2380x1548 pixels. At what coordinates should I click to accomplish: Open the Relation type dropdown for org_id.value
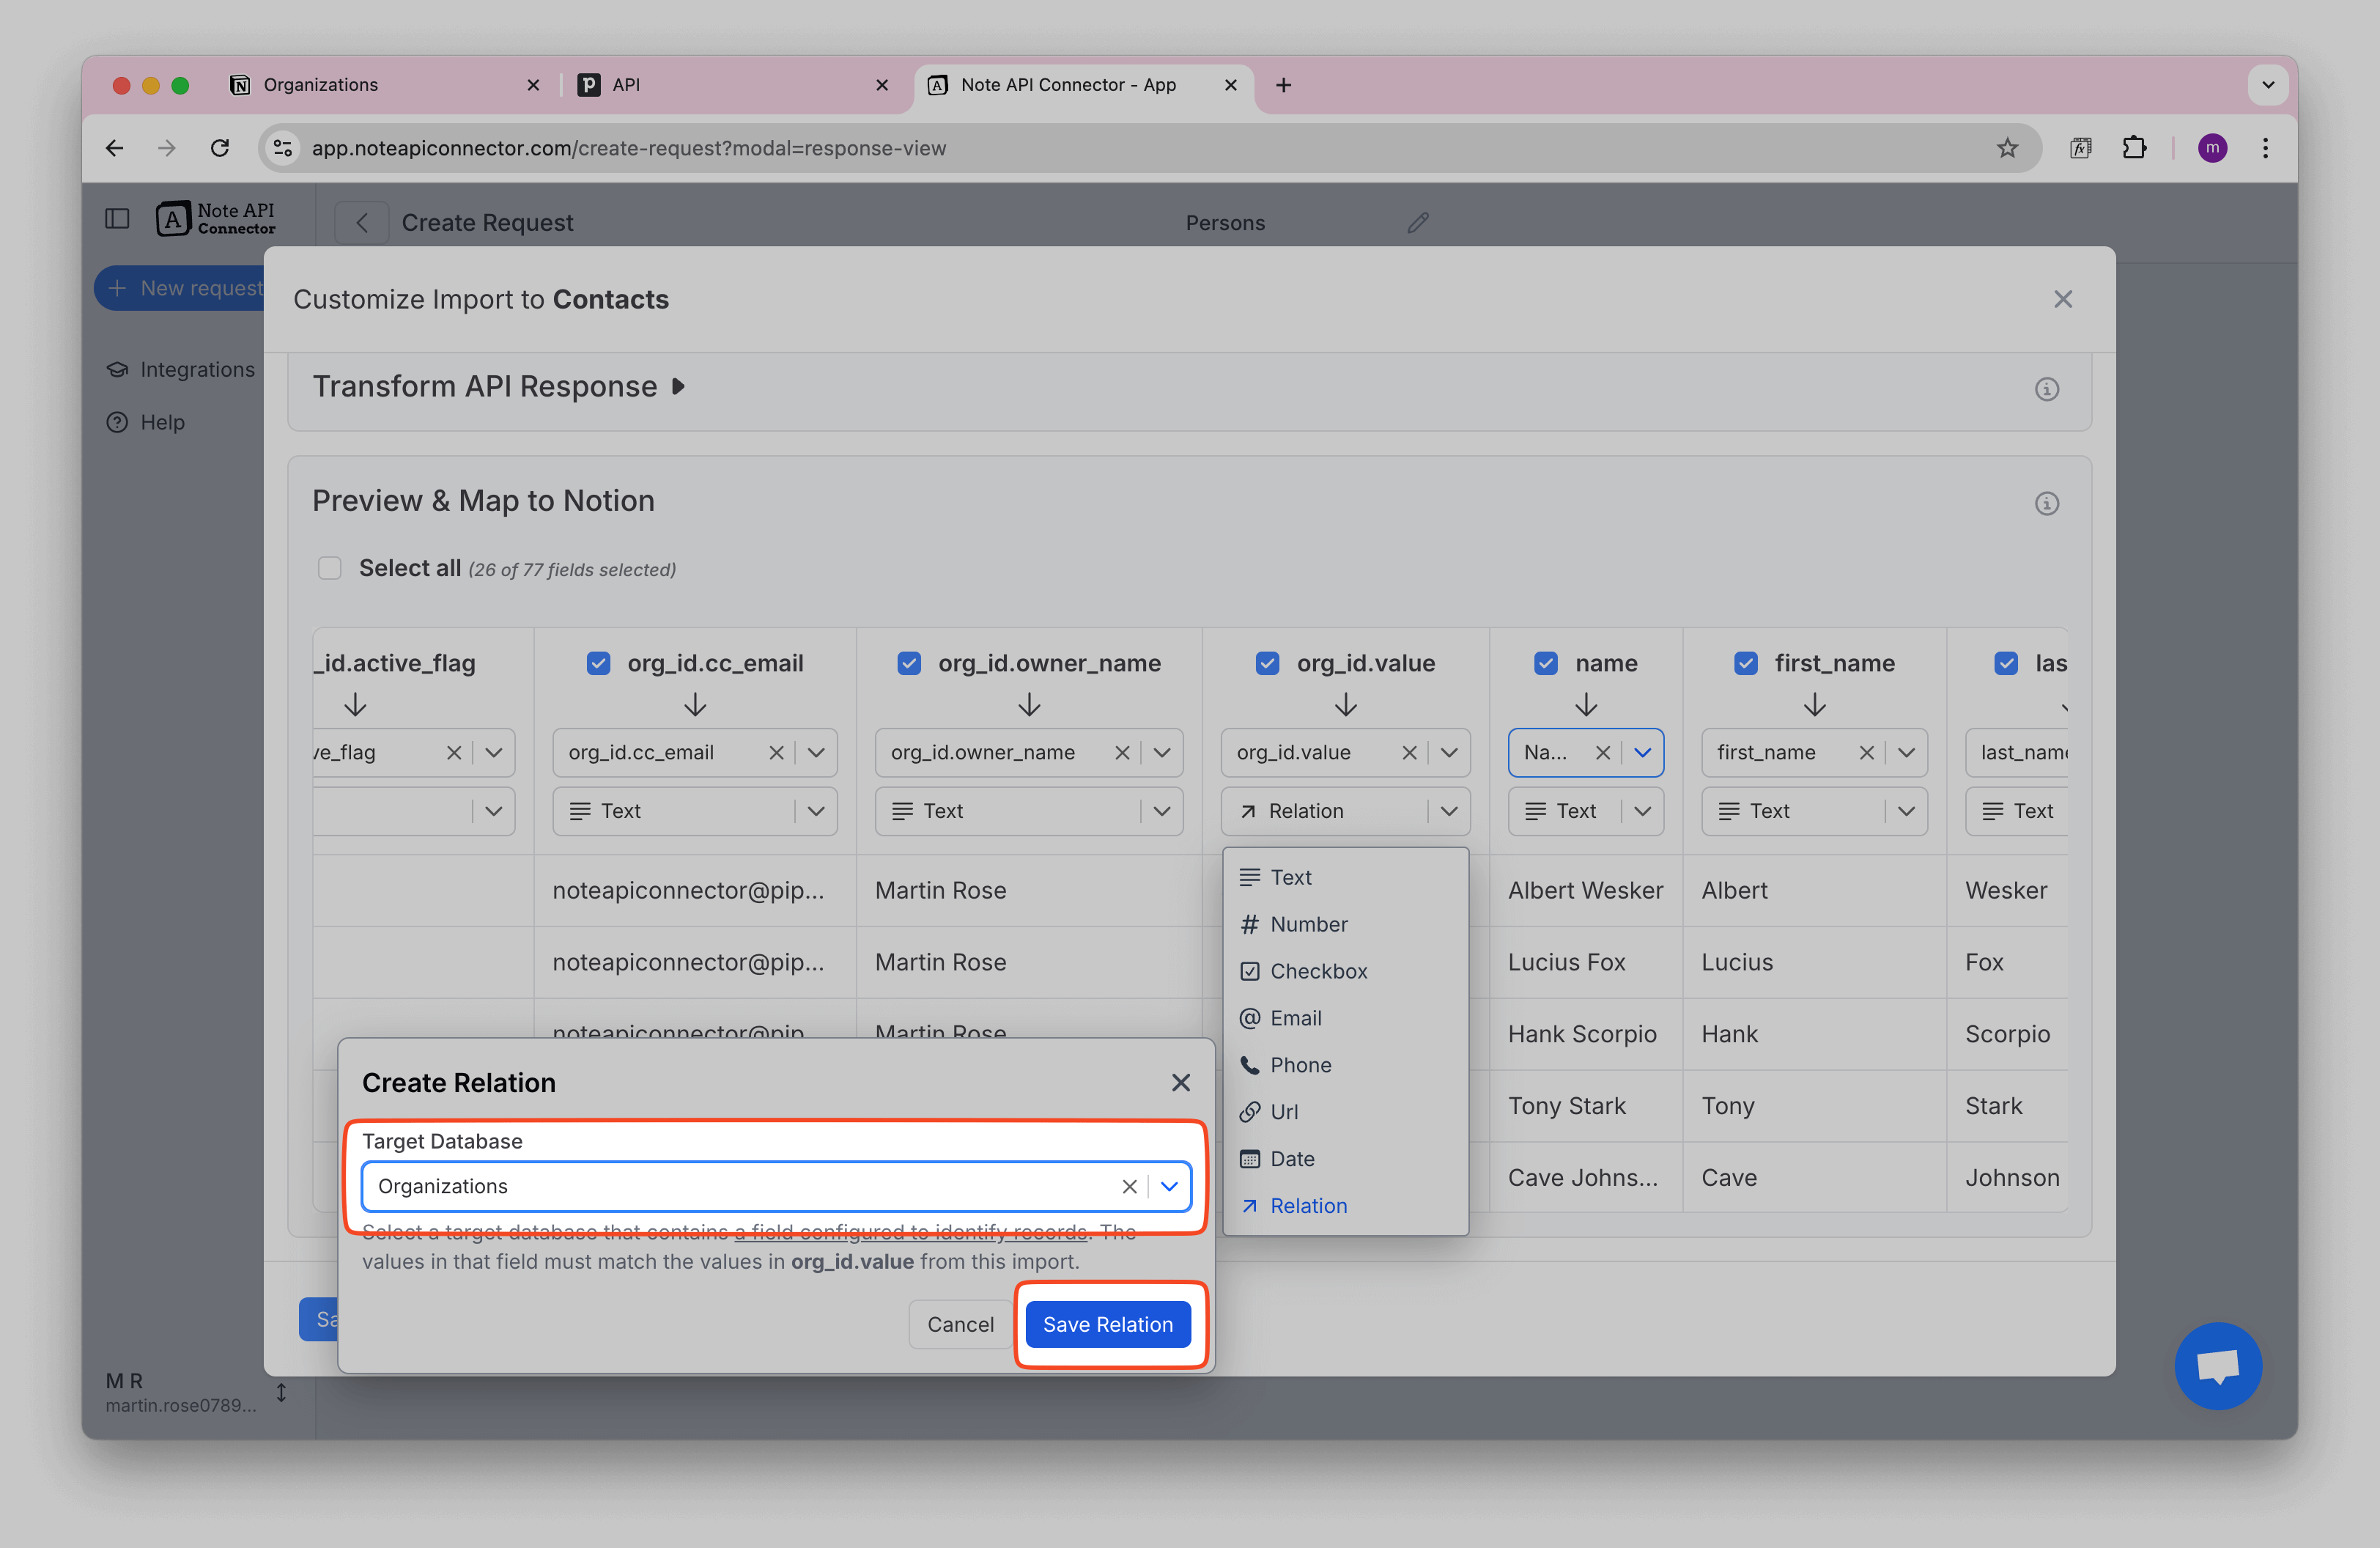tap(1448, 811)
